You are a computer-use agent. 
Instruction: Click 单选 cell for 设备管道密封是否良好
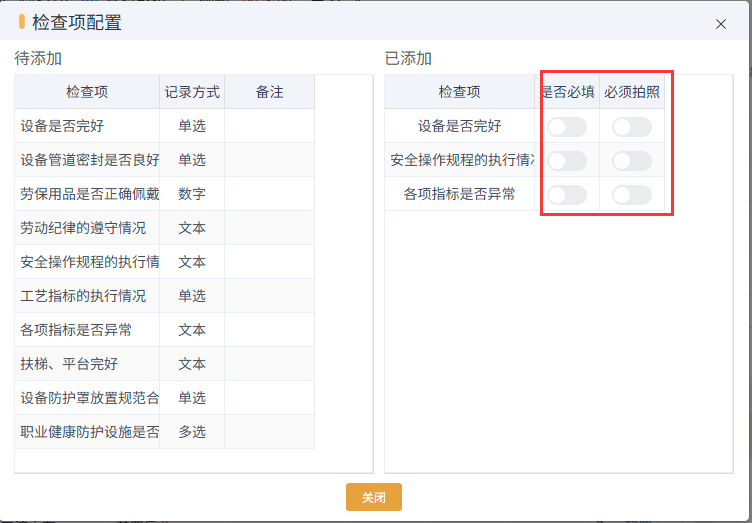click(x=192, y=160)
